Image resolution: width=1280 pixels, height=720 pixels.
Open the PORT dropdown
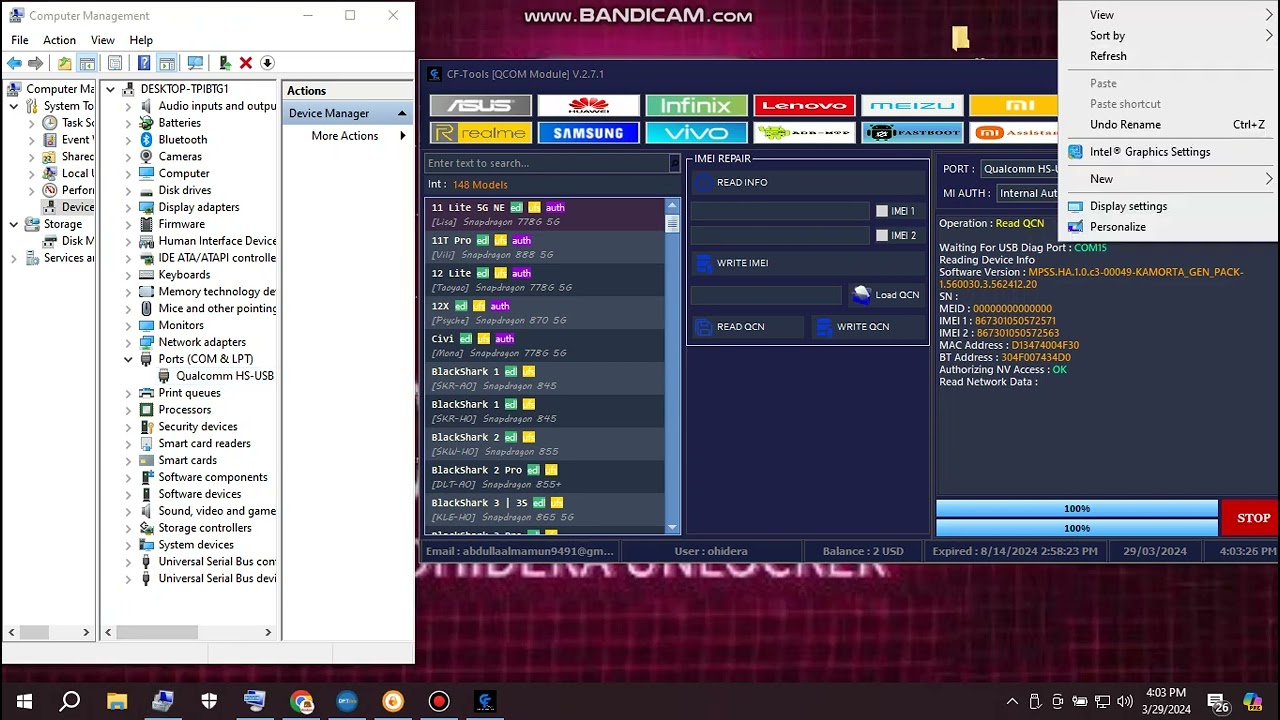coord(1018,169)
